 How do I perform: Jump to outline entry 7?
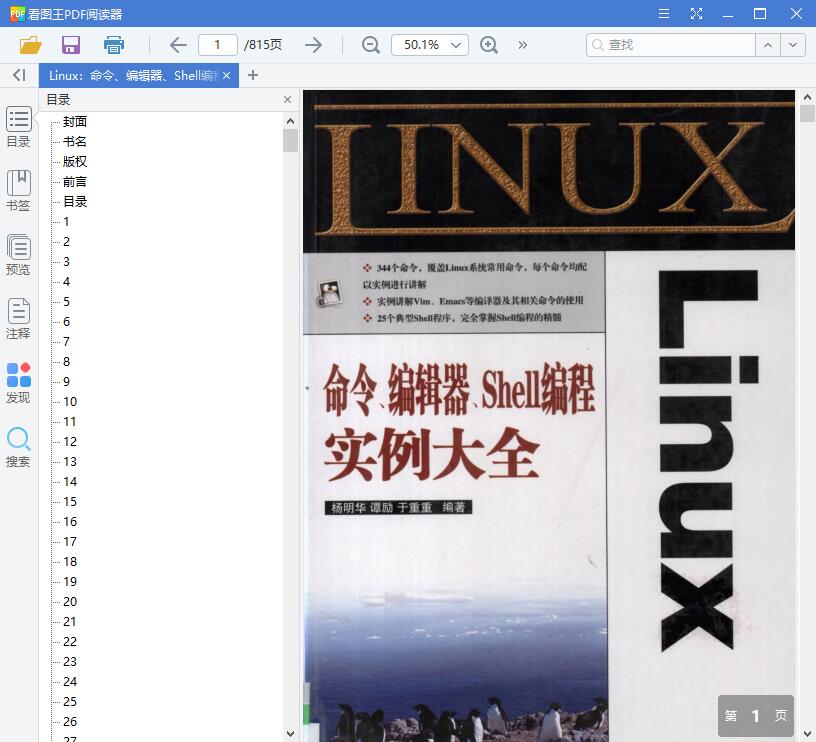tap(66, 342)
